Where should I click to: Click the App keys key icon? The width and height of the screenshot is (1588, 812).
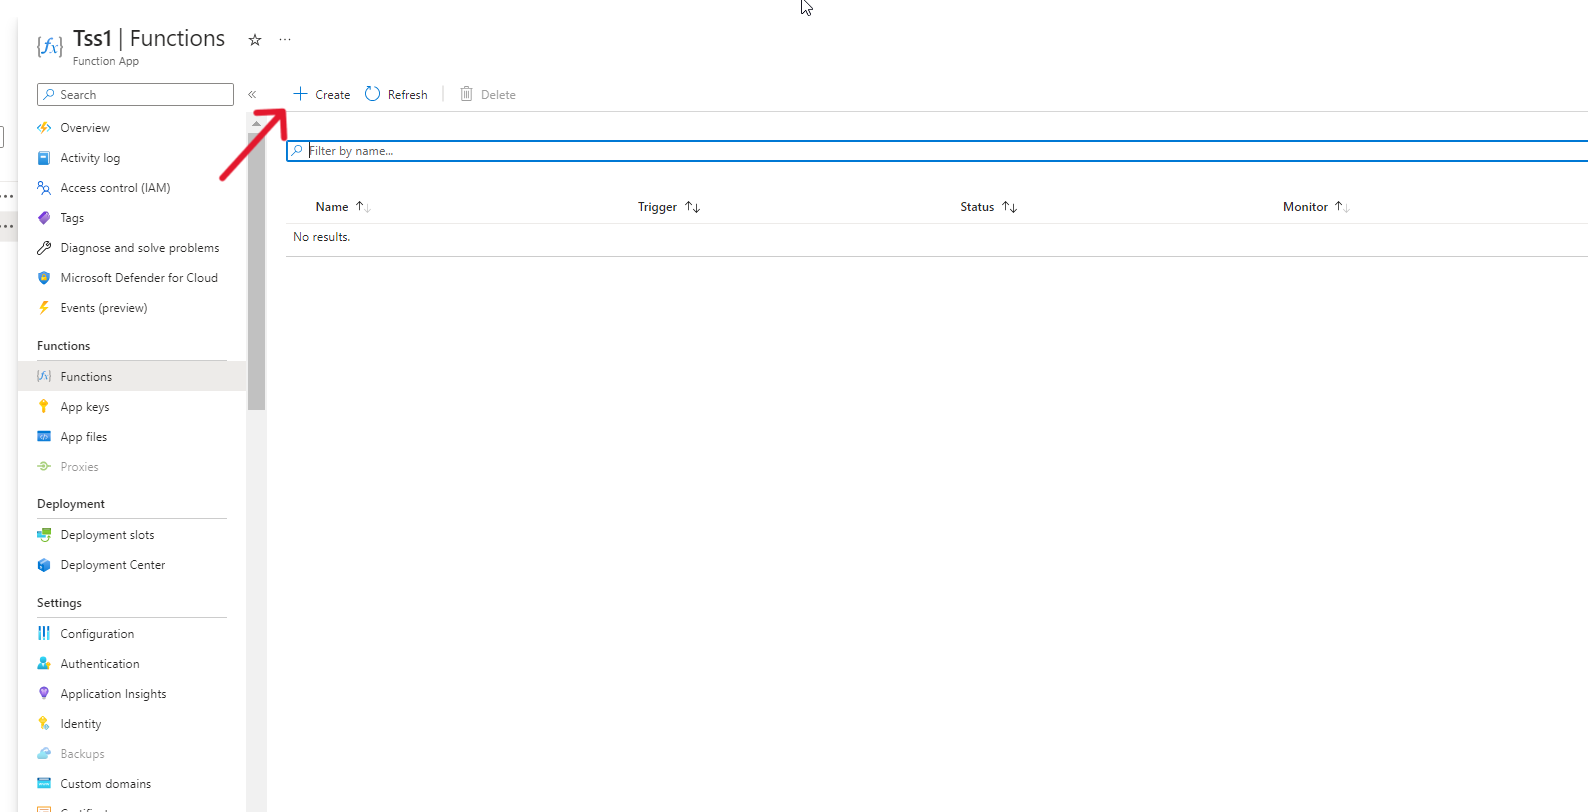[x=44, y=407]
